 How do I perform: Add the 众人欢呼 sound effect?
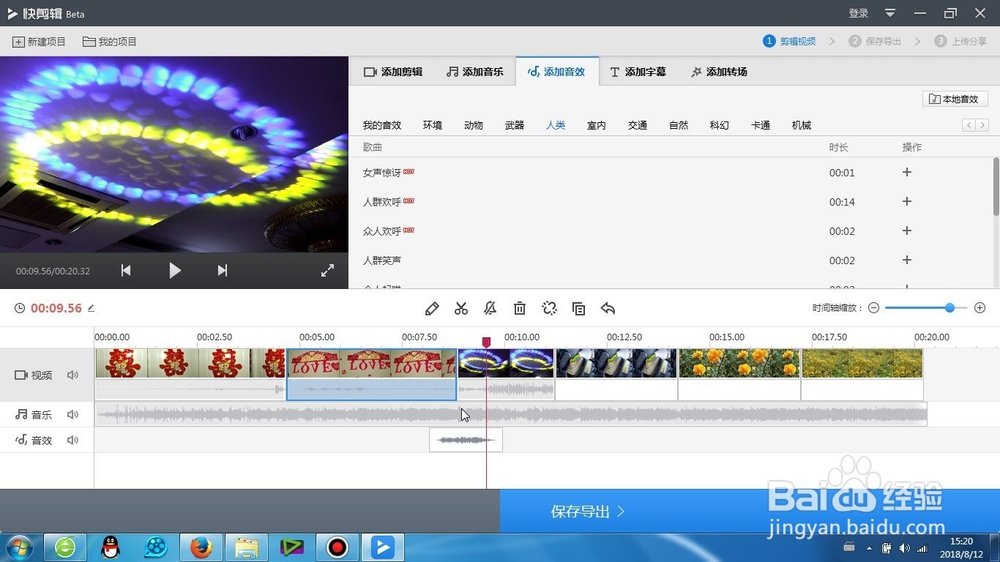[907, 231]
